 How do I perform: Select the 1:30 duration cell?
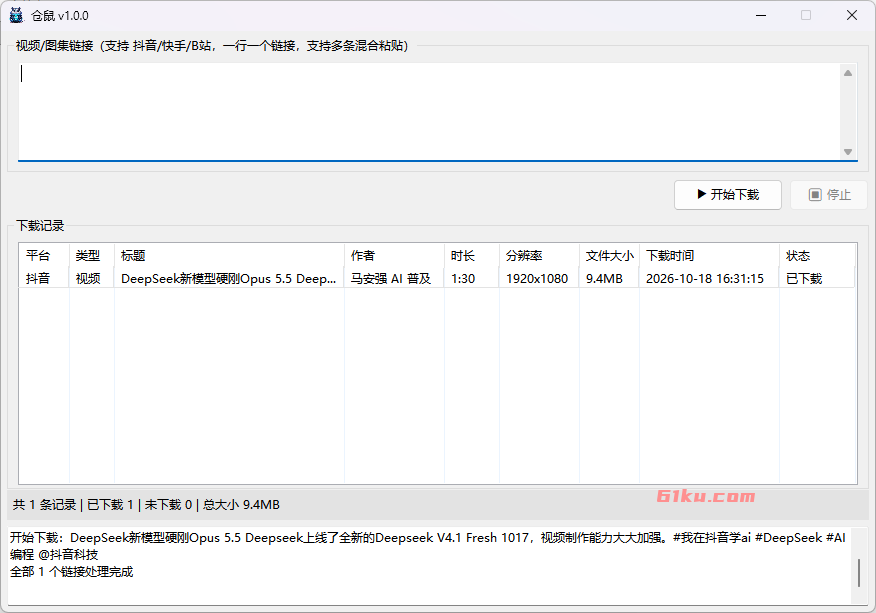click(472, 278)
